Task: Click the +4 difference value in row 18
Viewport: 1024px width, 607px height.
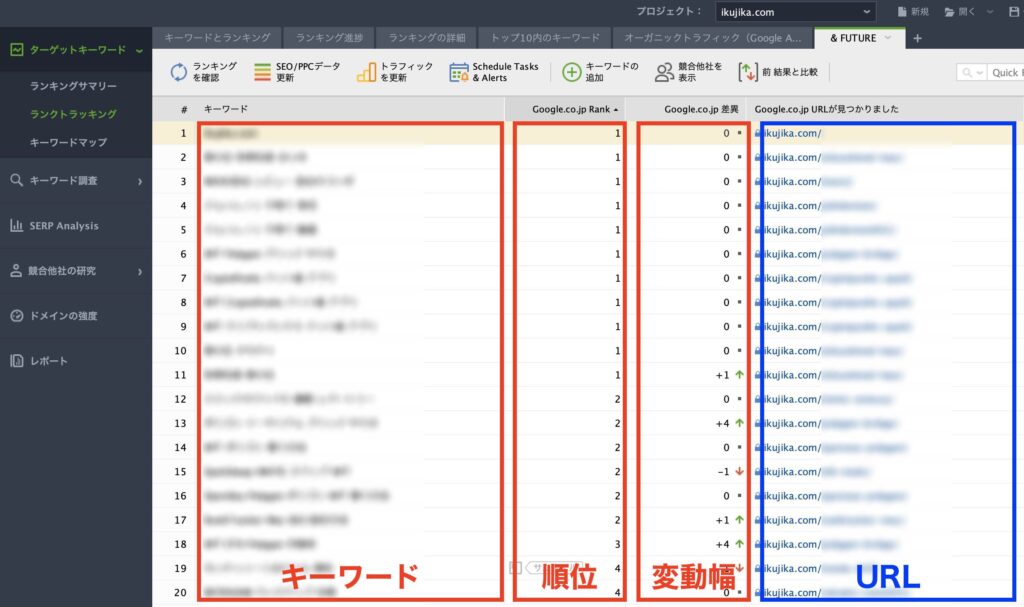Action: click(722, 544)
